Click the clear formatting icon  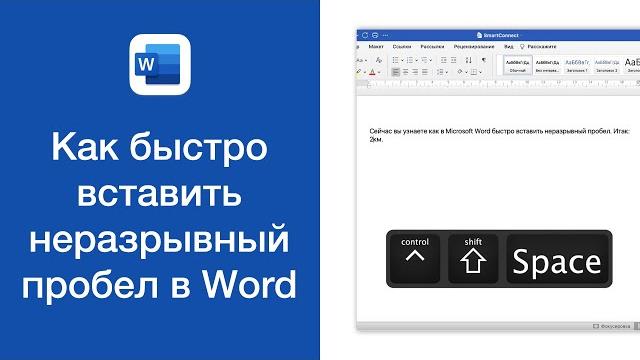tap(379, 60)
